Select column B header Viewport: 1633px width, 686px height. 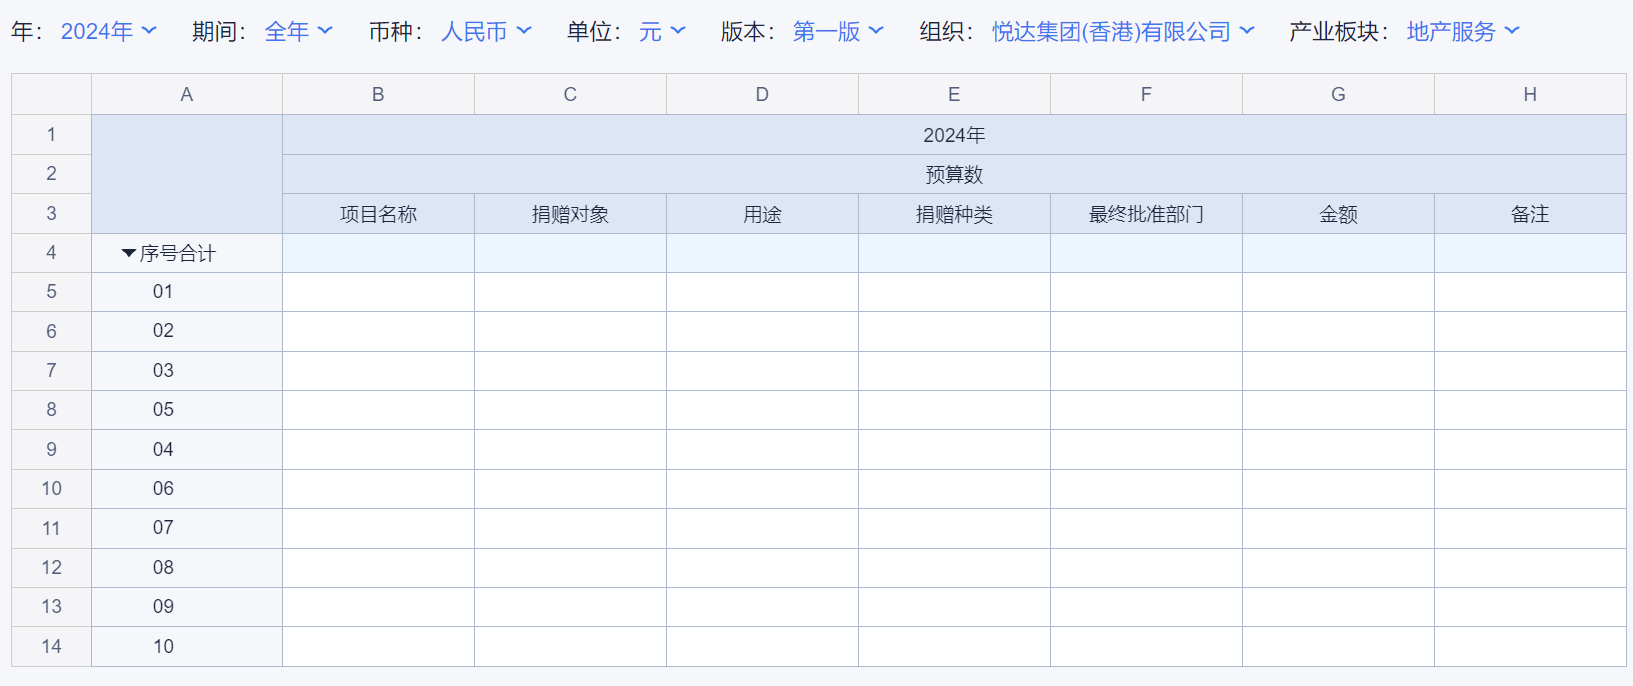378,95
